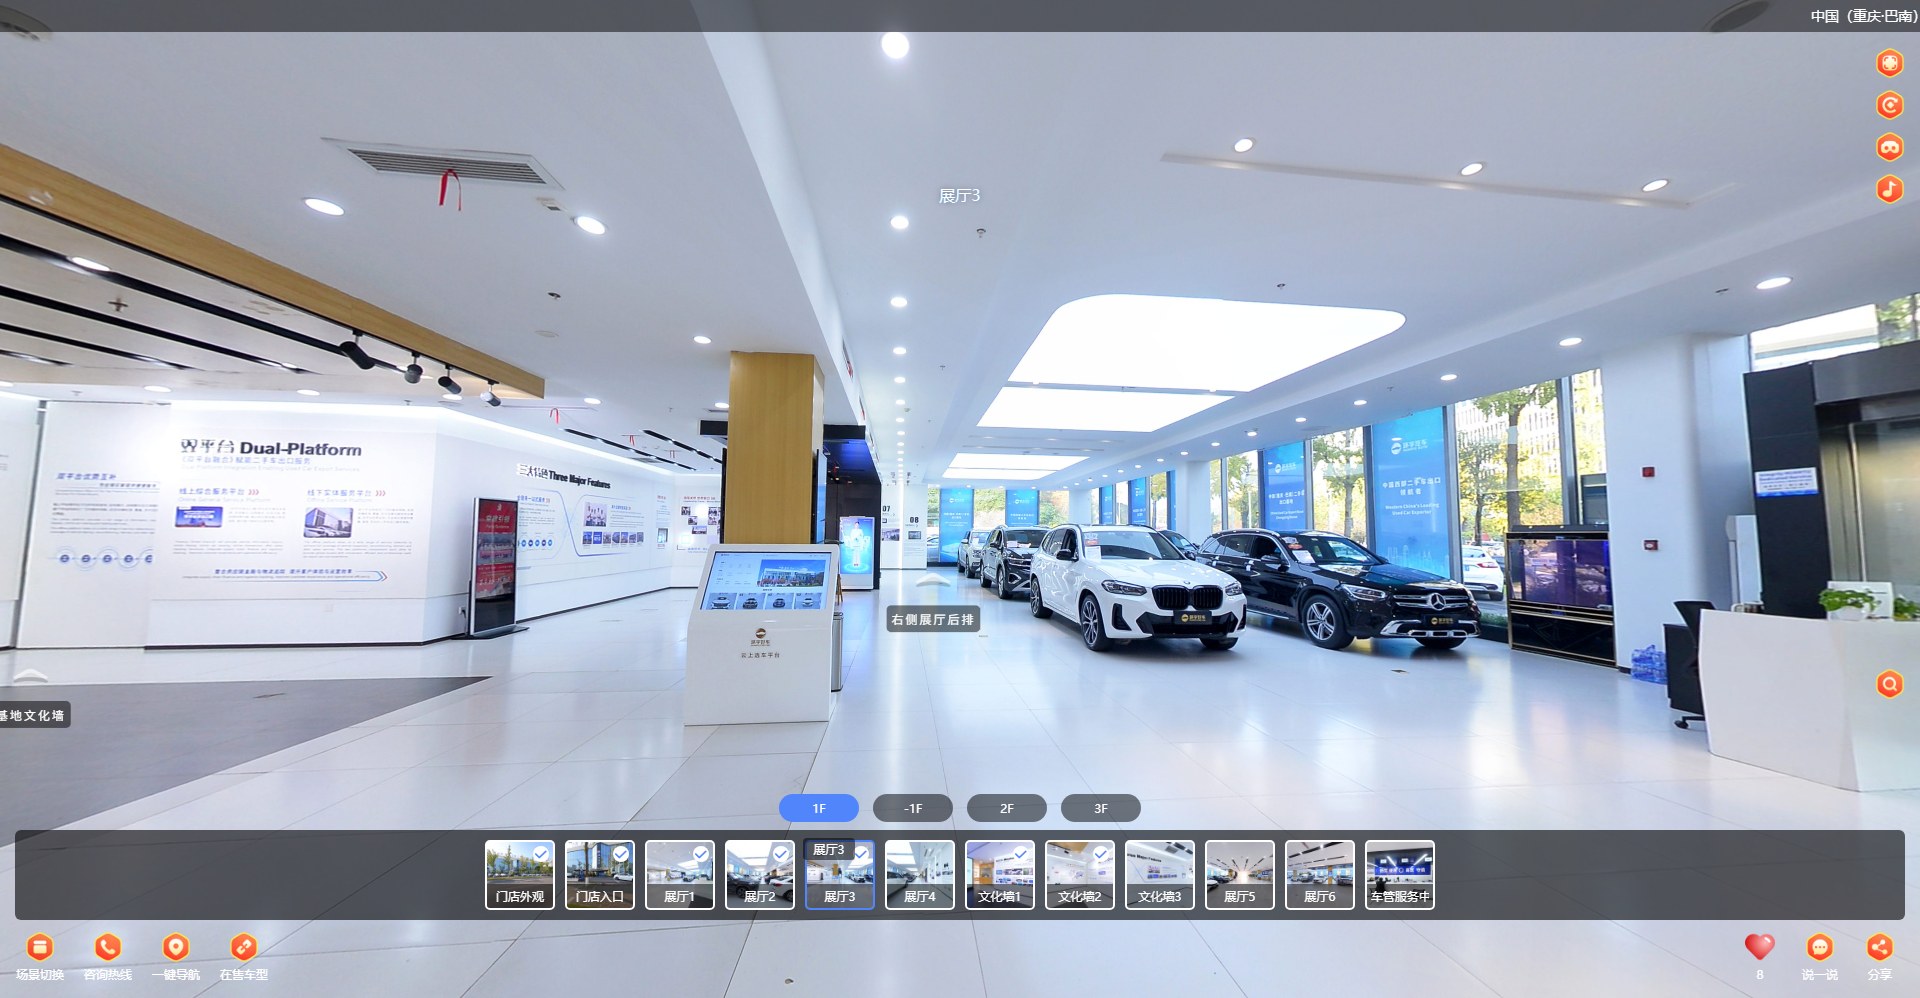Select the 1F floor tab

(x=819, y=808)
